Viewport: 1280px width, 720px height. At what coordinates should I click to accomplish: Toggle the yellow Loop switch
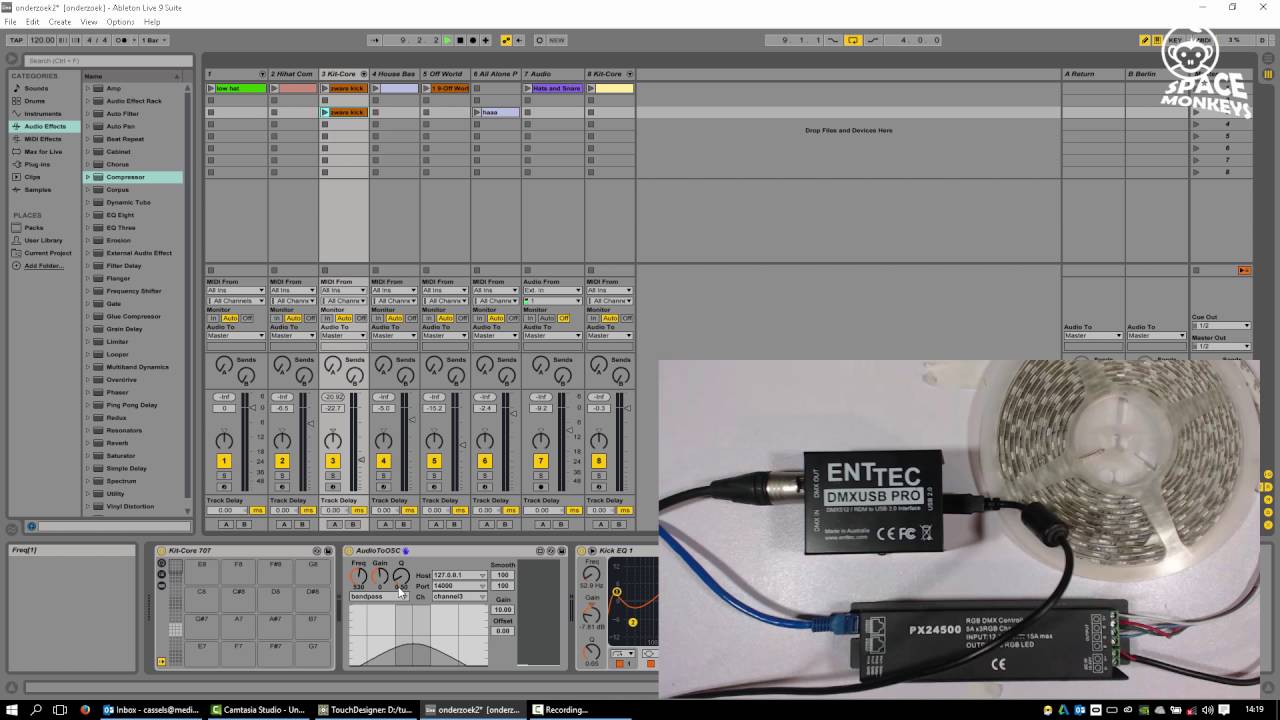(853, 40)
